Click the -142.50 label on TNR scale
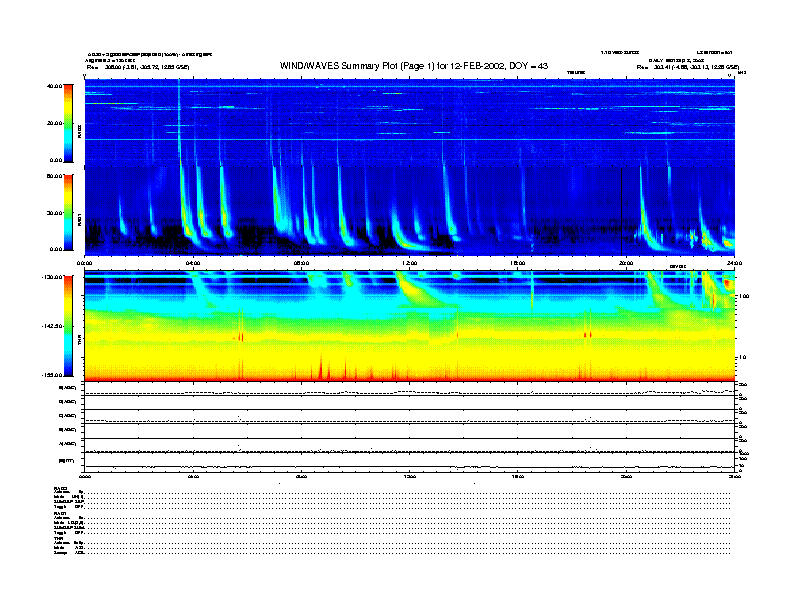The height and width of the screenshot is (612, 792). tap(52, 326)
